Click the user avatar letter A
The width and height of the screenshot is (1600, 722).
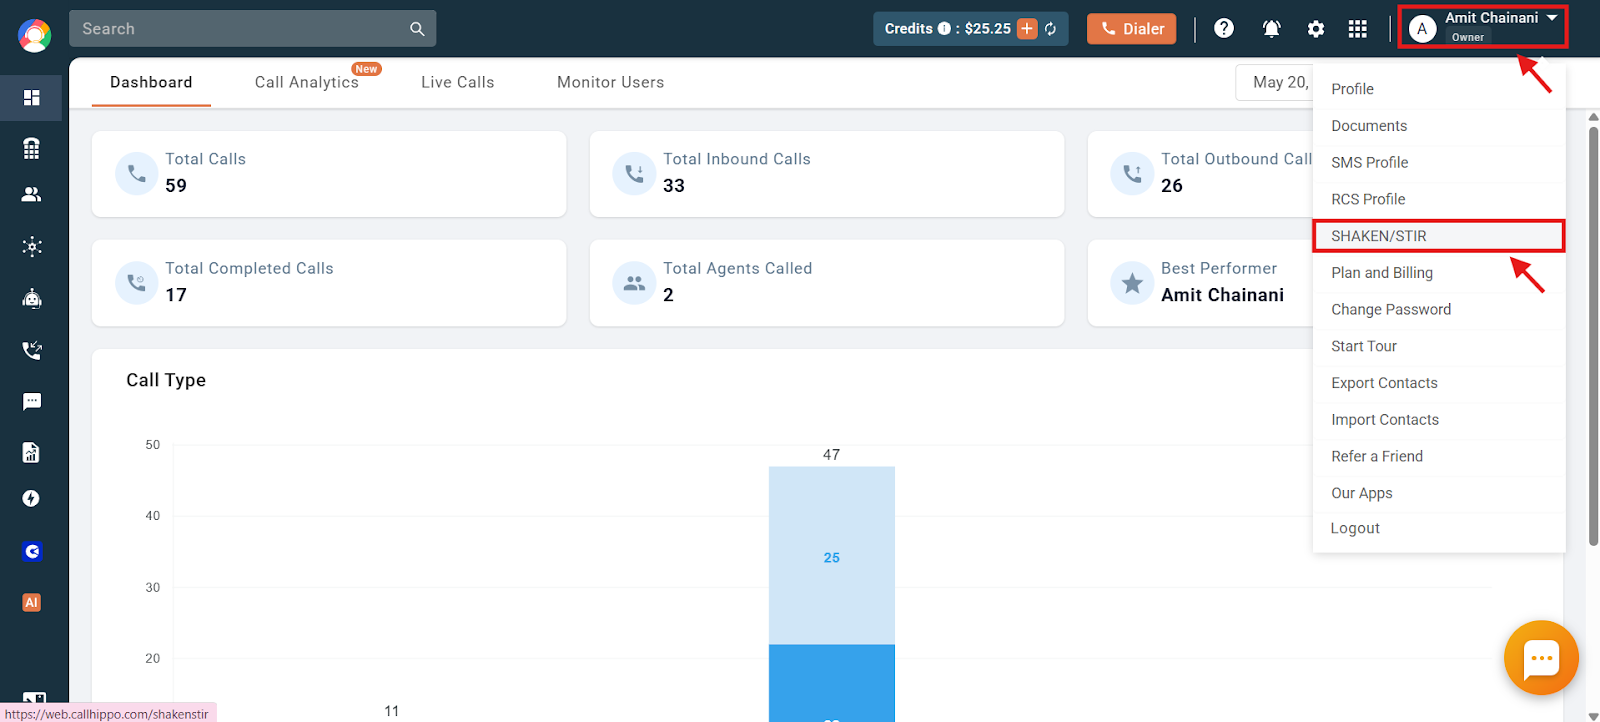coord(1422,29)
